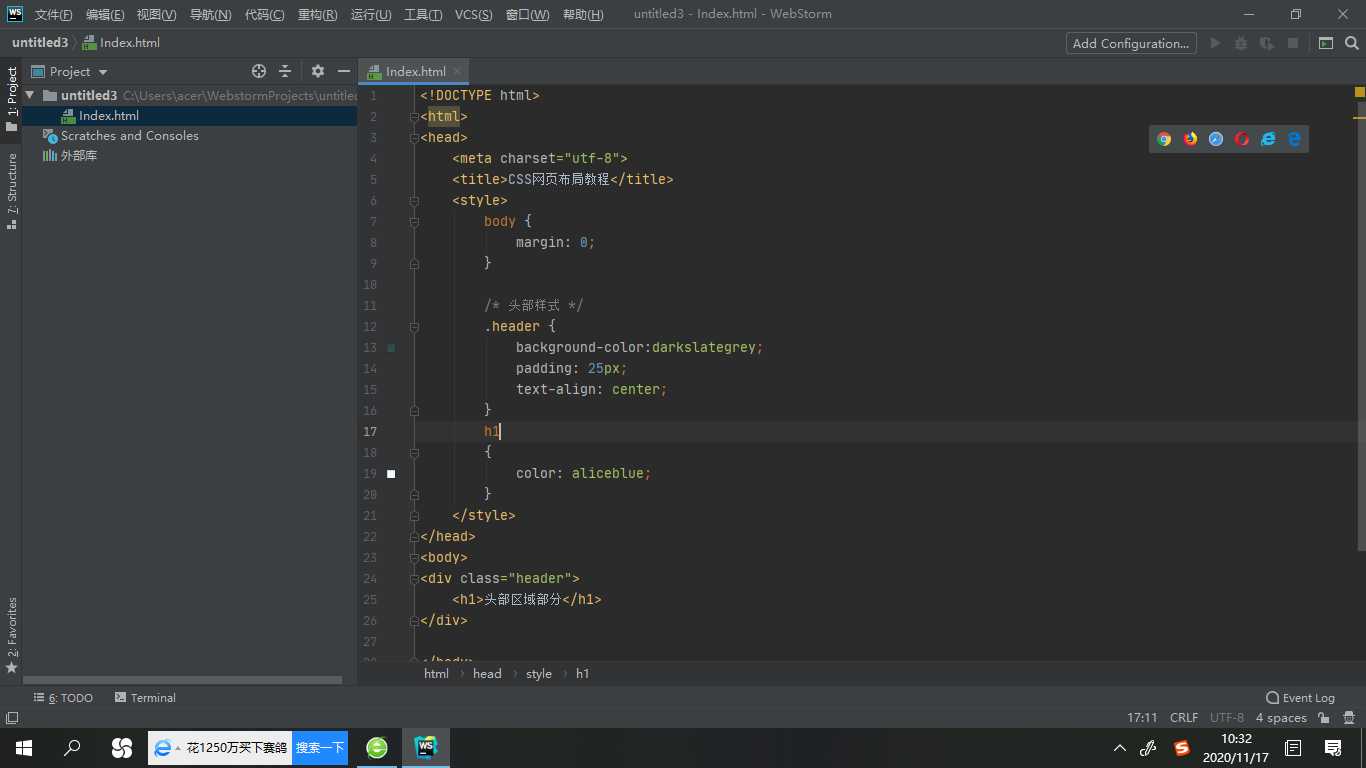The width and height of the screenshot is (1366, 768).
Task: Close the Index.html editor tab
Action: click(458, 71)
